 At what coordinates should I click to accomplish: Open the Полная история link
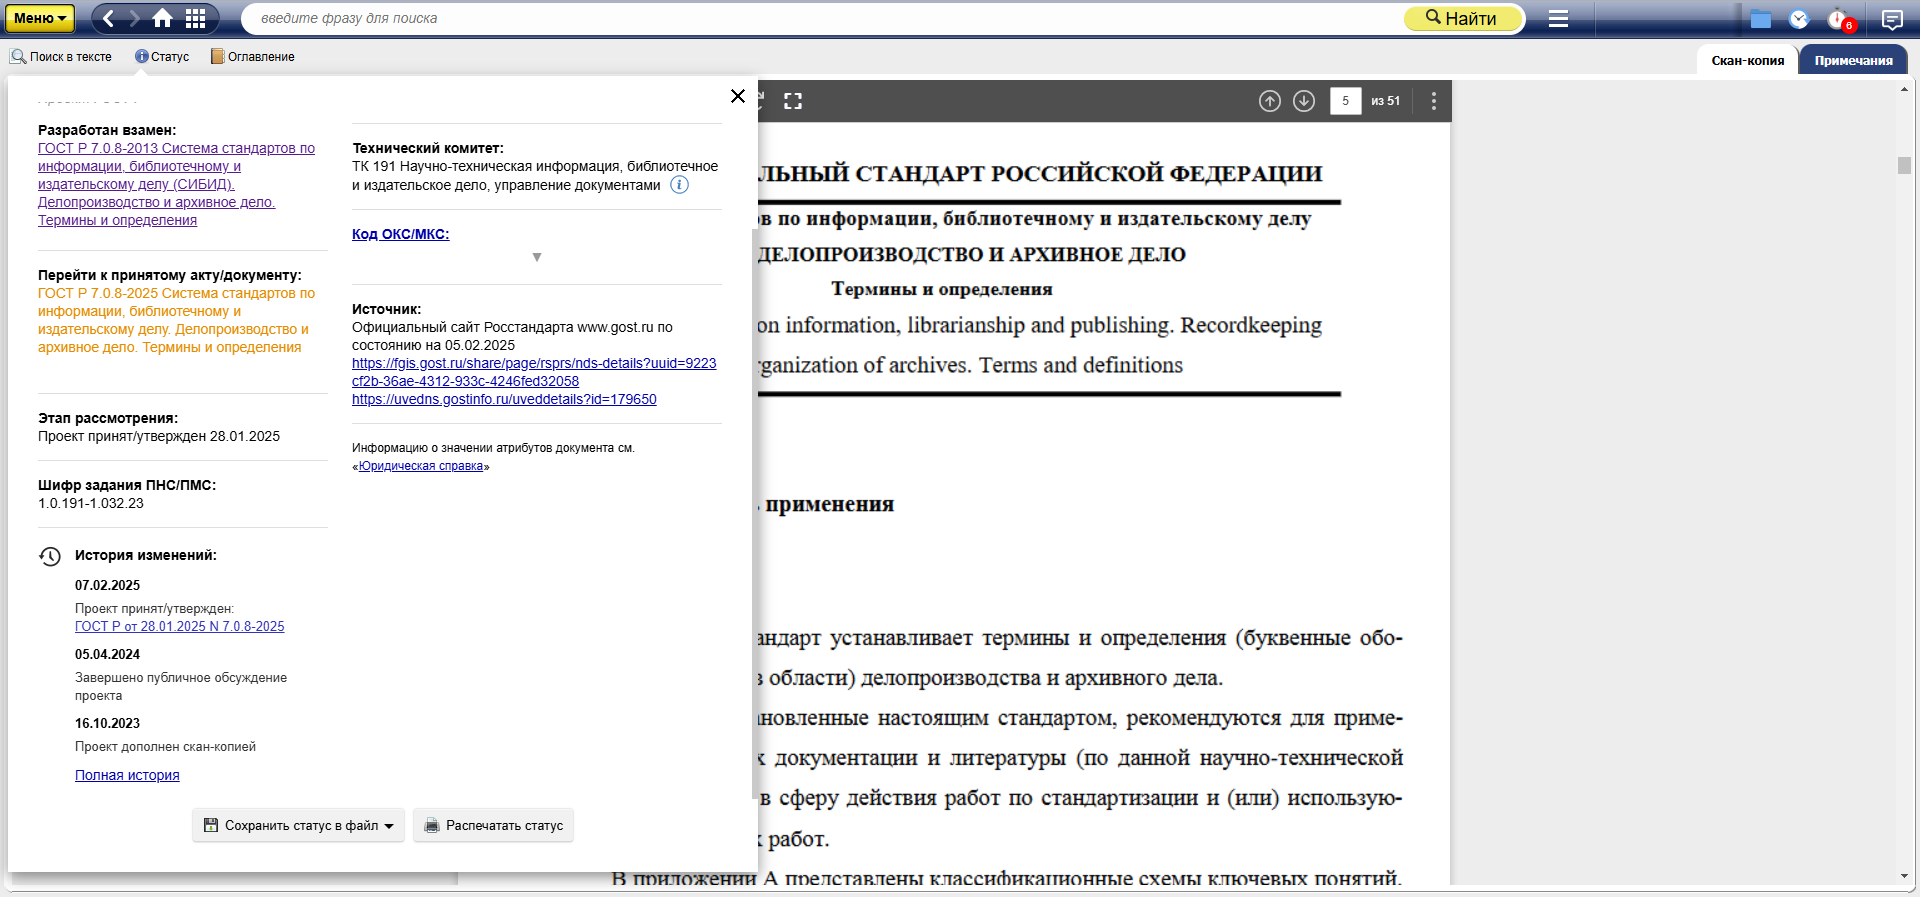(x=127, y=775)
